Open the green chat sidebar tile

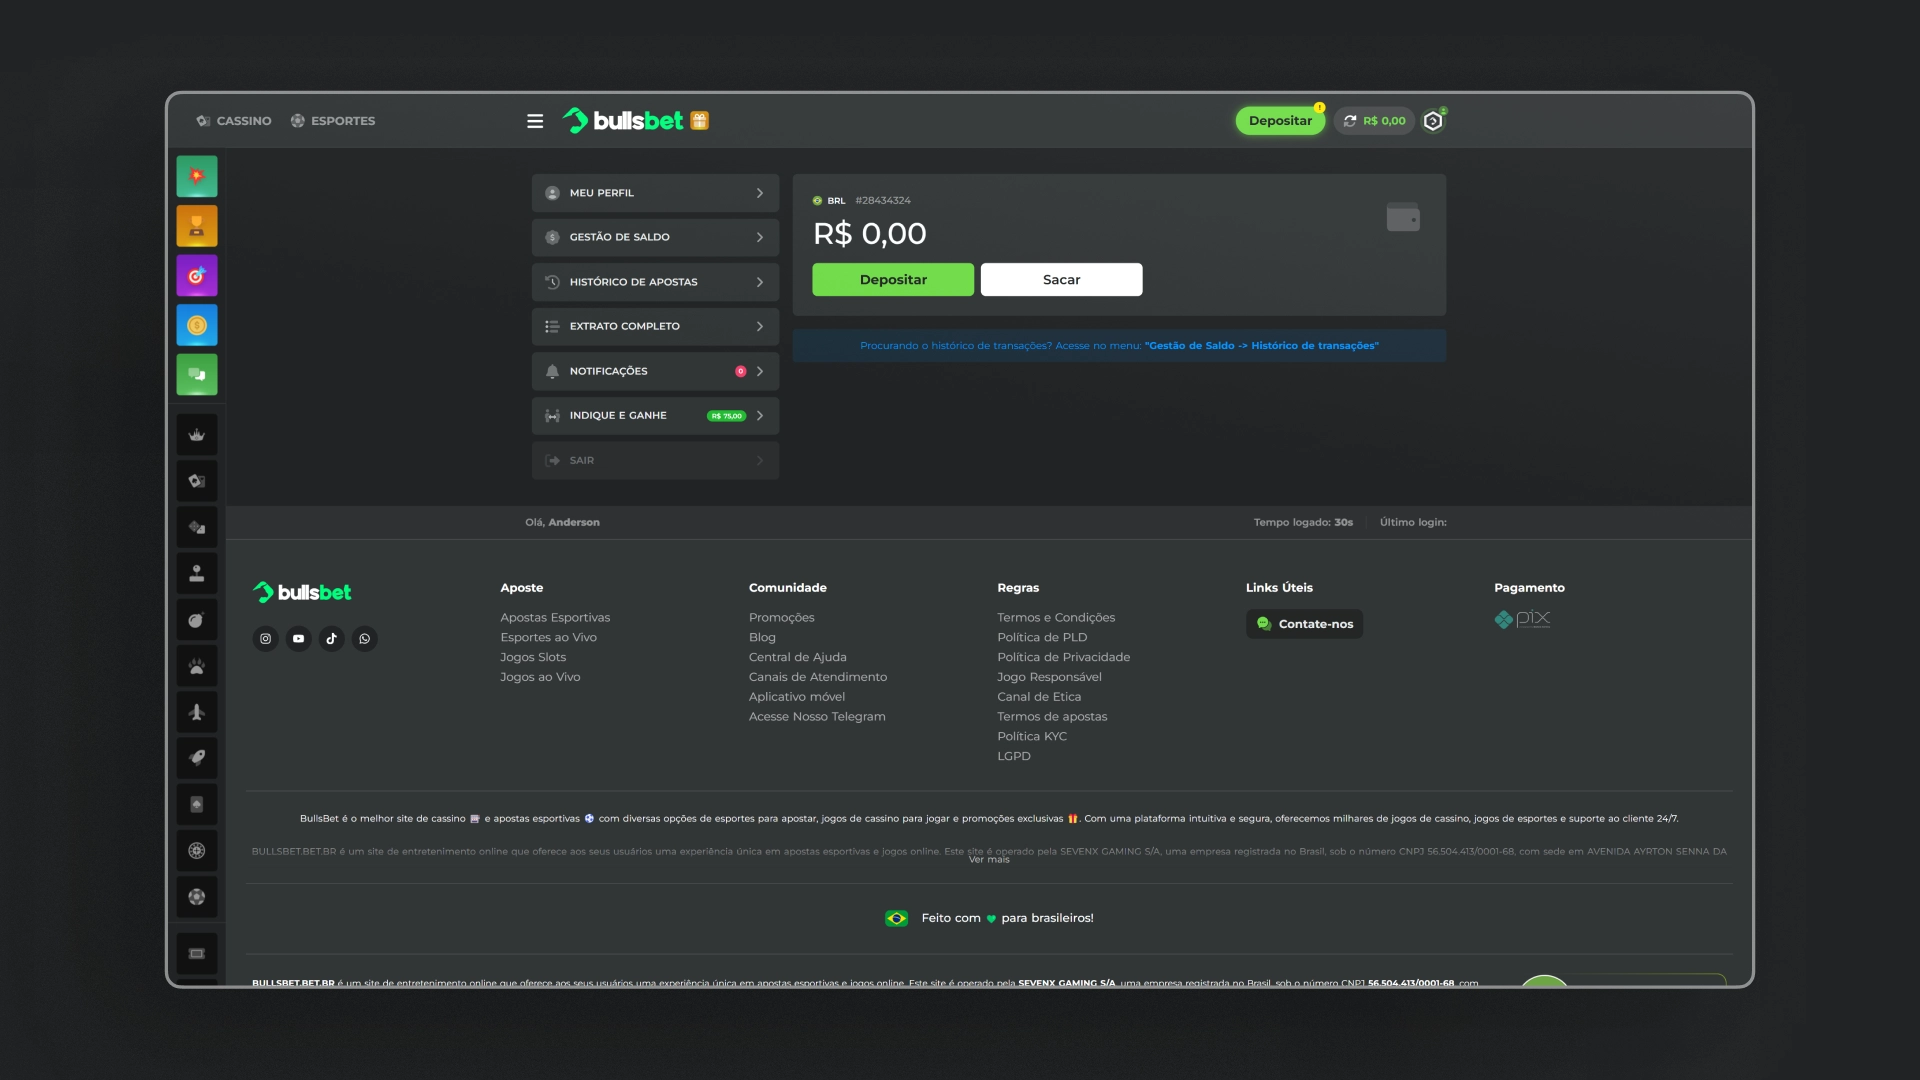point(197,375)
